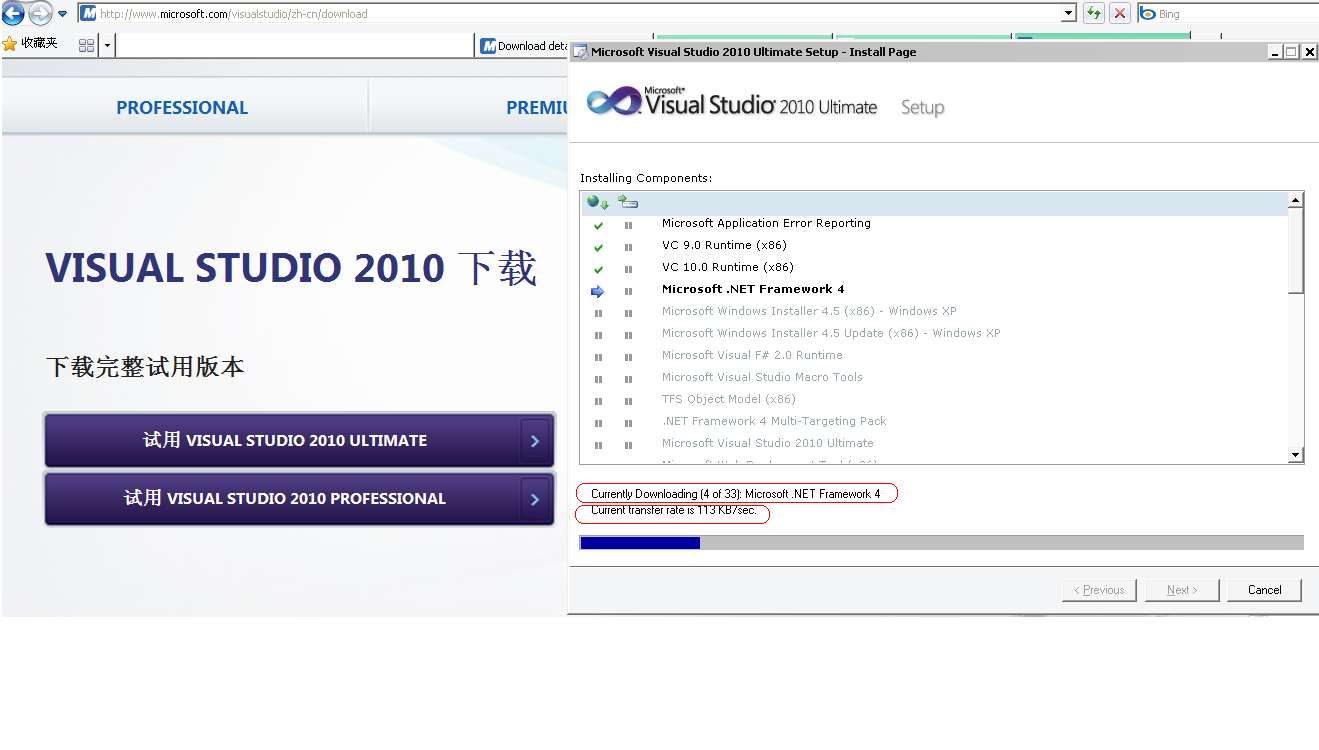Expand the tab list dropdown arrow
The width and height of the screenshot is (1319, 750).
point(108,45)
